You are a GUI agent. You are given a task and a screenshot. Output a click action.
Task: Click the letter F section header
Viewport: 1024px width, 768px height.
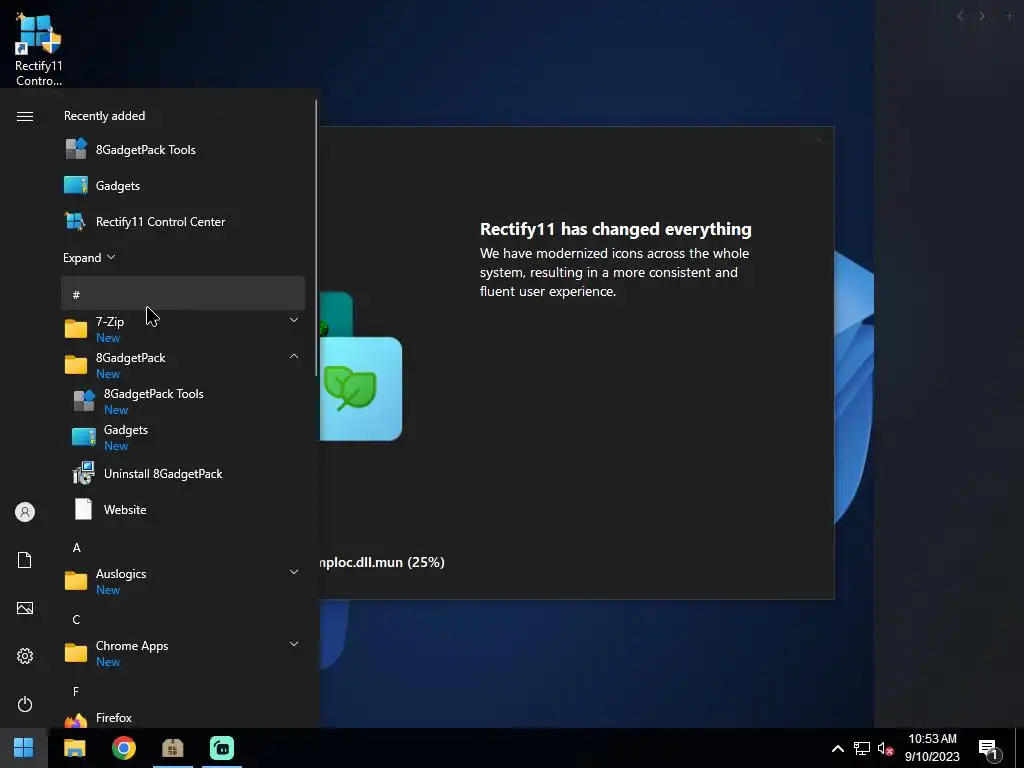[76, 691]
